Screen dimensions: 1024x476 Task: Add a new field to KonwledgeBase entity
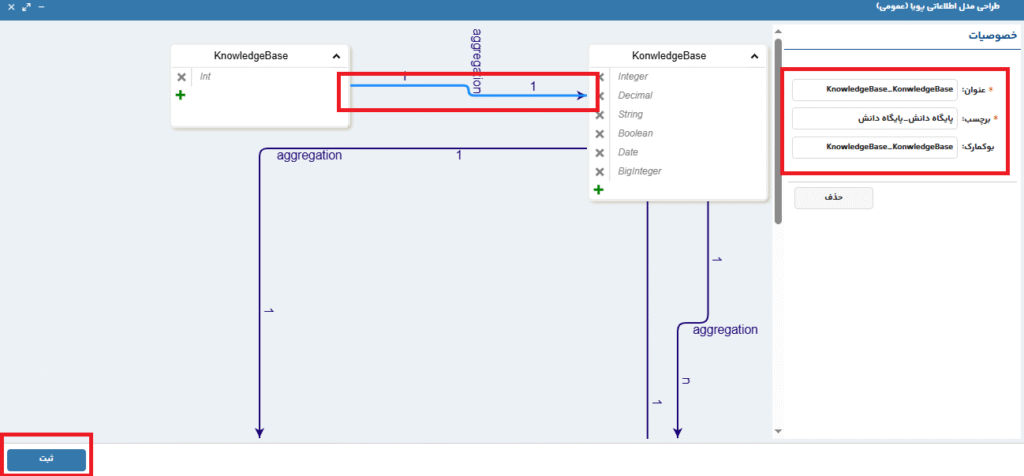pyautogui.click(x=599, y=189)
